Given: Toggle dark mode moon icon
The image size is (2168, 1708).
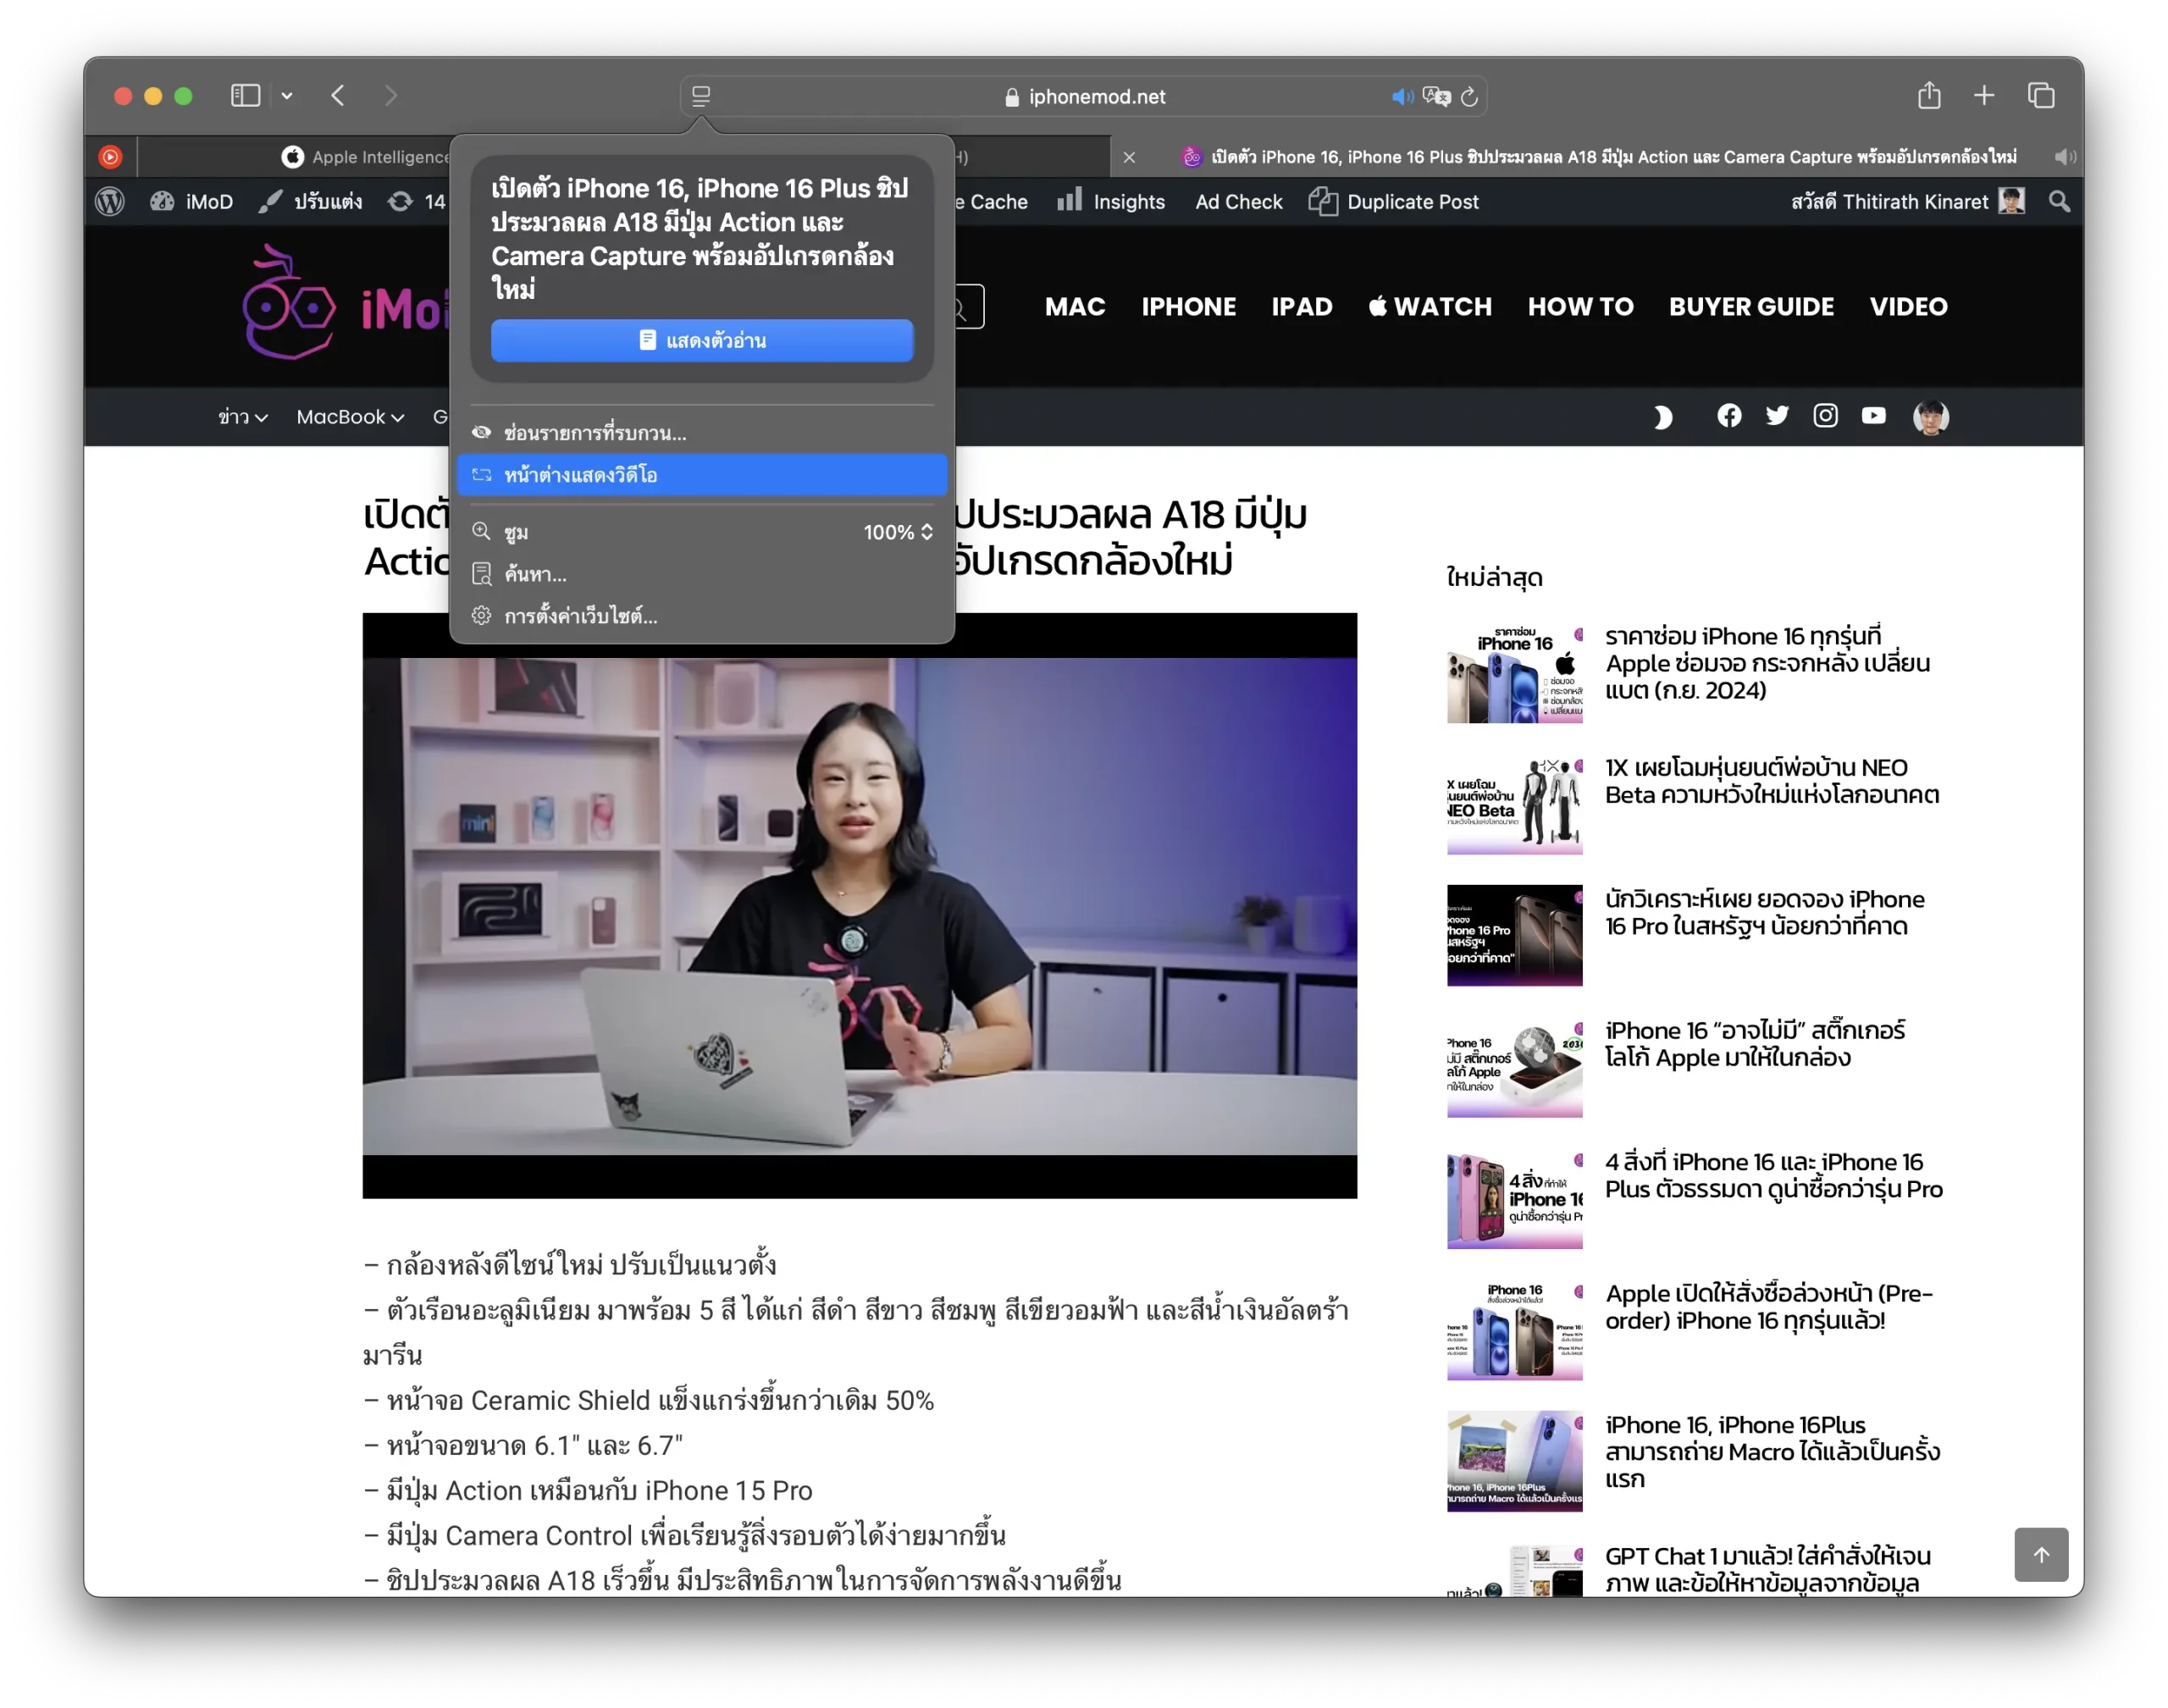Looking at the screenshot, I should [1662, 417].
